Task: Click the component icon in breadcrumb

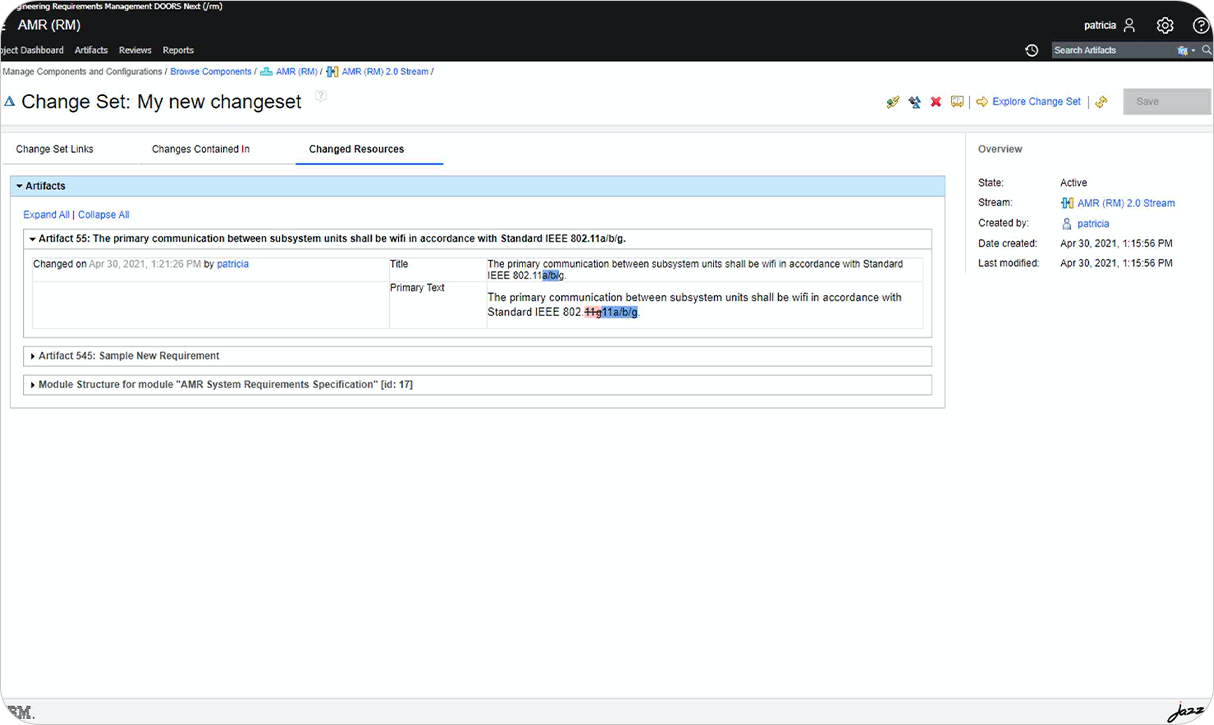Action: click(266, 72)
